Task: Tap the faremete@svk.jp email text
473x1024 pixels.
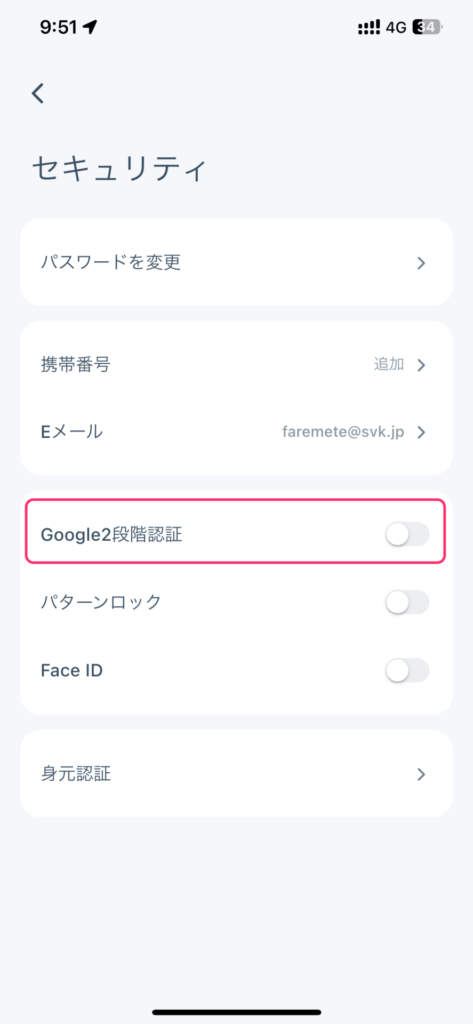Action: point(344,432)
